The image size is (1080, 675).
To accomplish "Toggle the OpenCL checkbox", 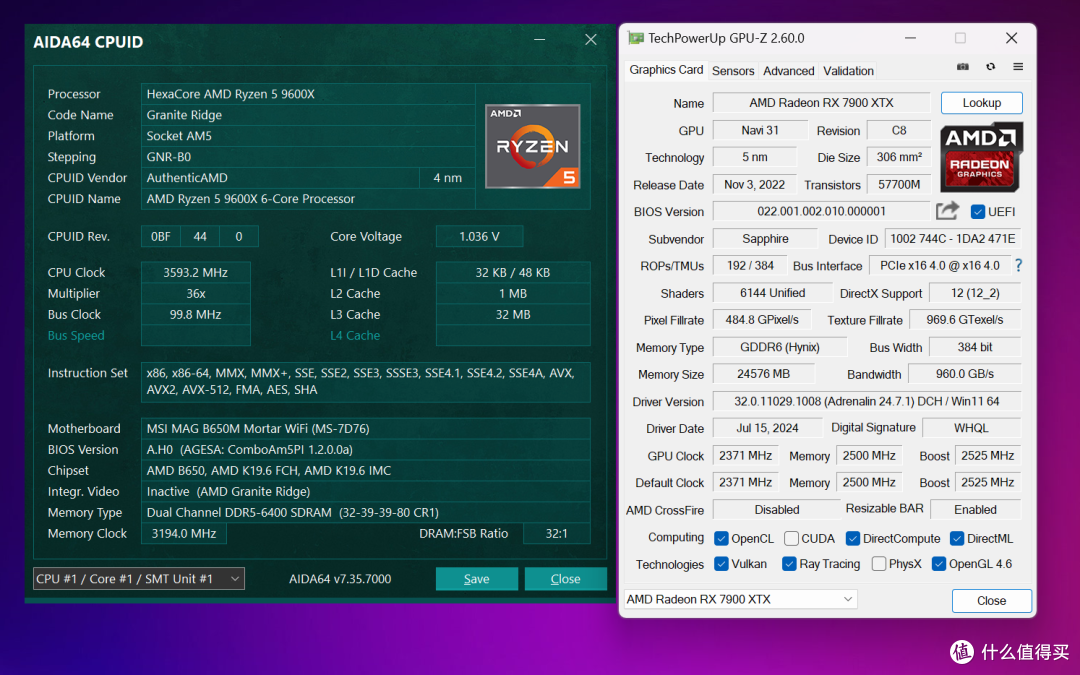I will tap(721, 538).
